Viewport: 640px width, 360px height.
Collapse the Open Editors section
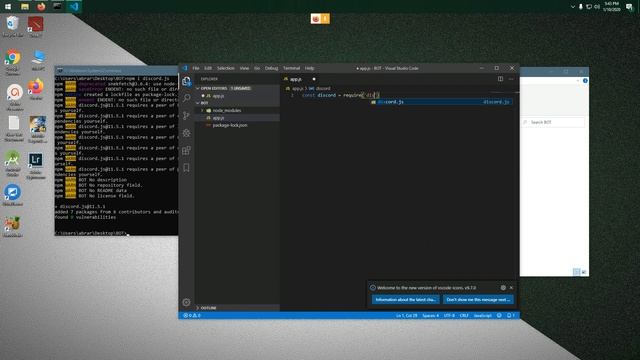(x=238, y=88)
